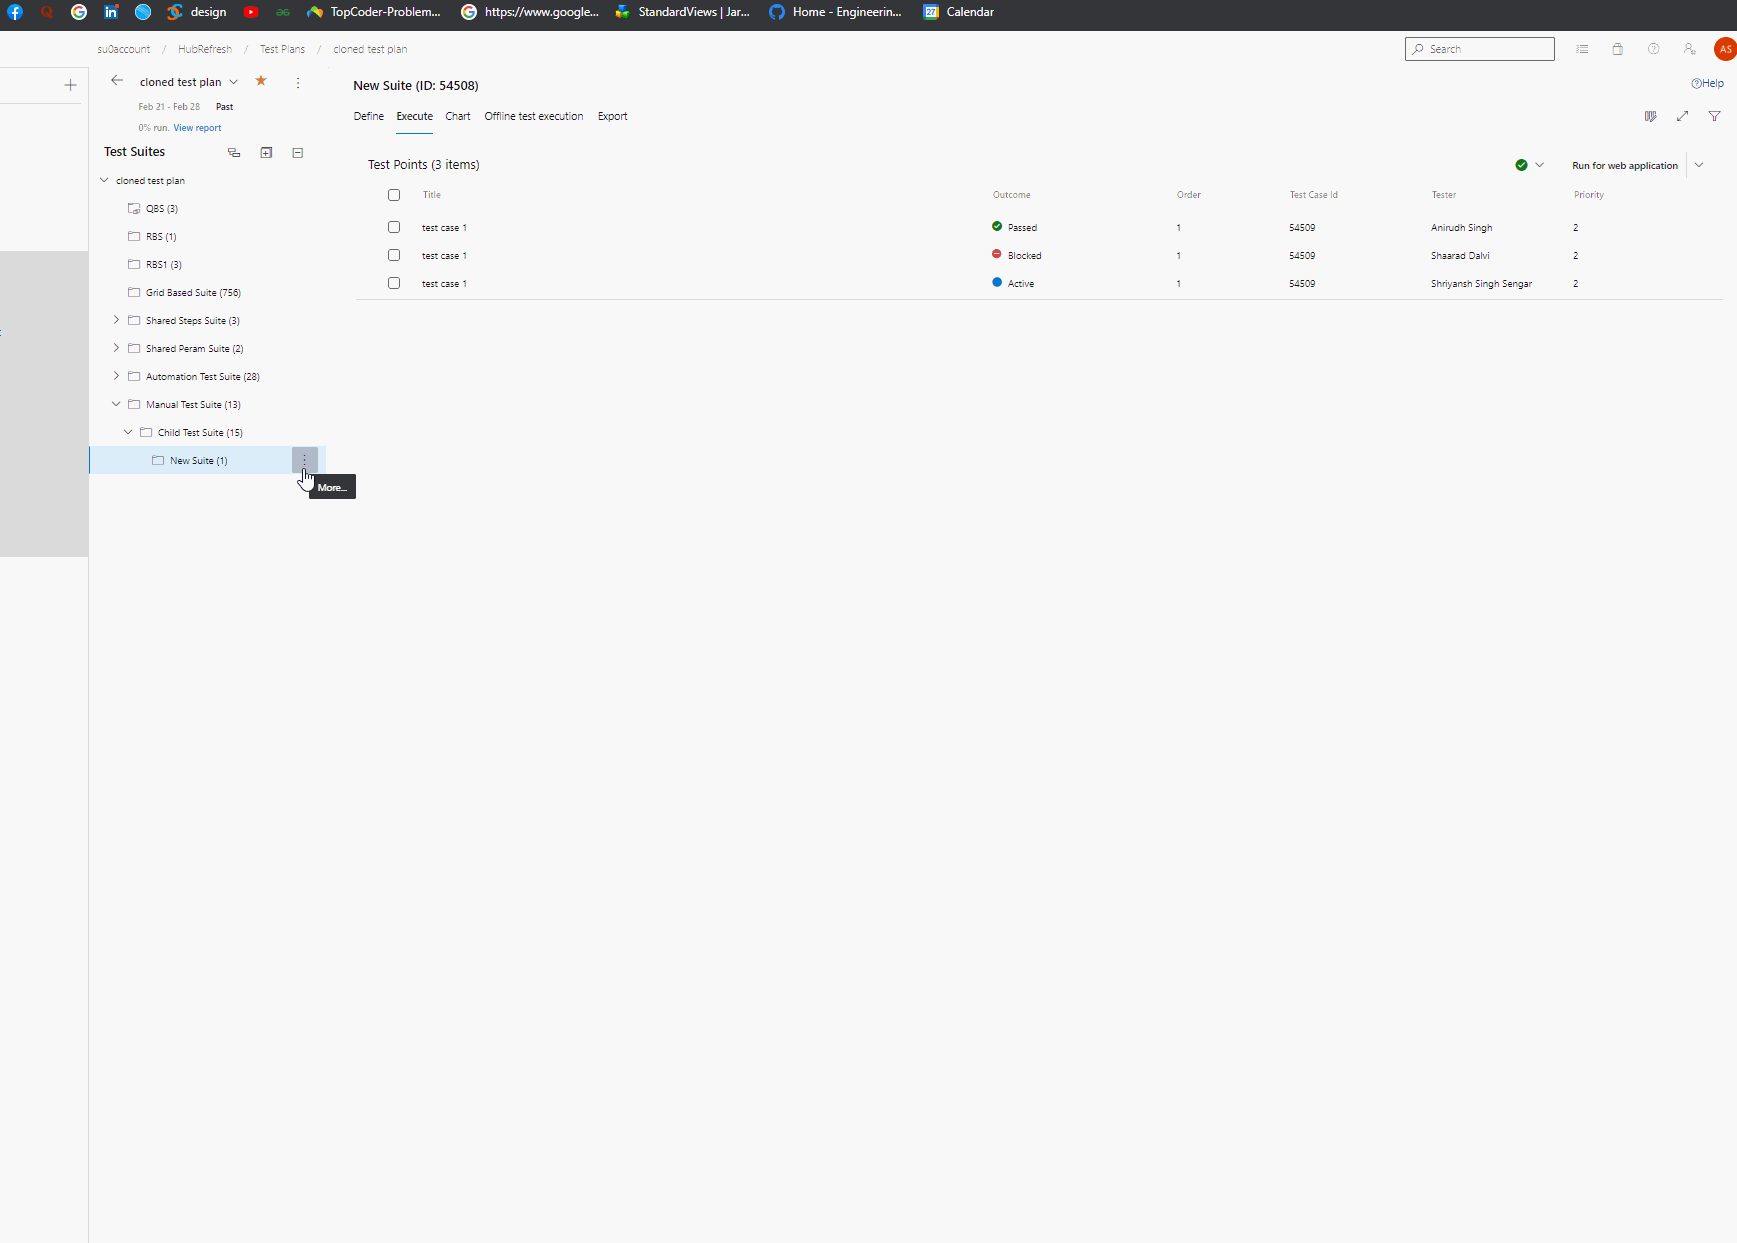This screenshot has width=1737, height=1243.
Task: Open the Calendar bookmark
Action: tap(958, 12)
